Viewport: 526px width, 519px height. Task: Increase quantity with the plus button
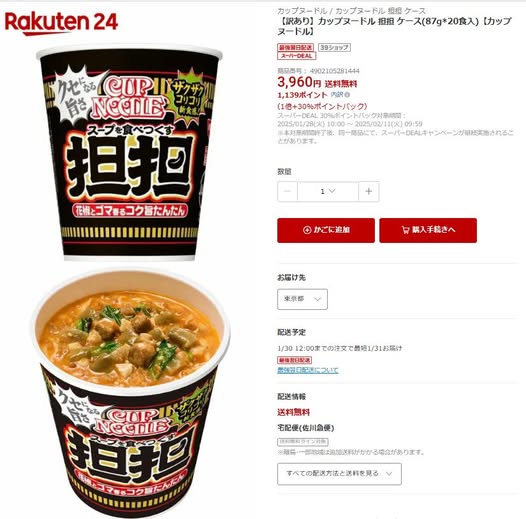(x=369, y=191)
